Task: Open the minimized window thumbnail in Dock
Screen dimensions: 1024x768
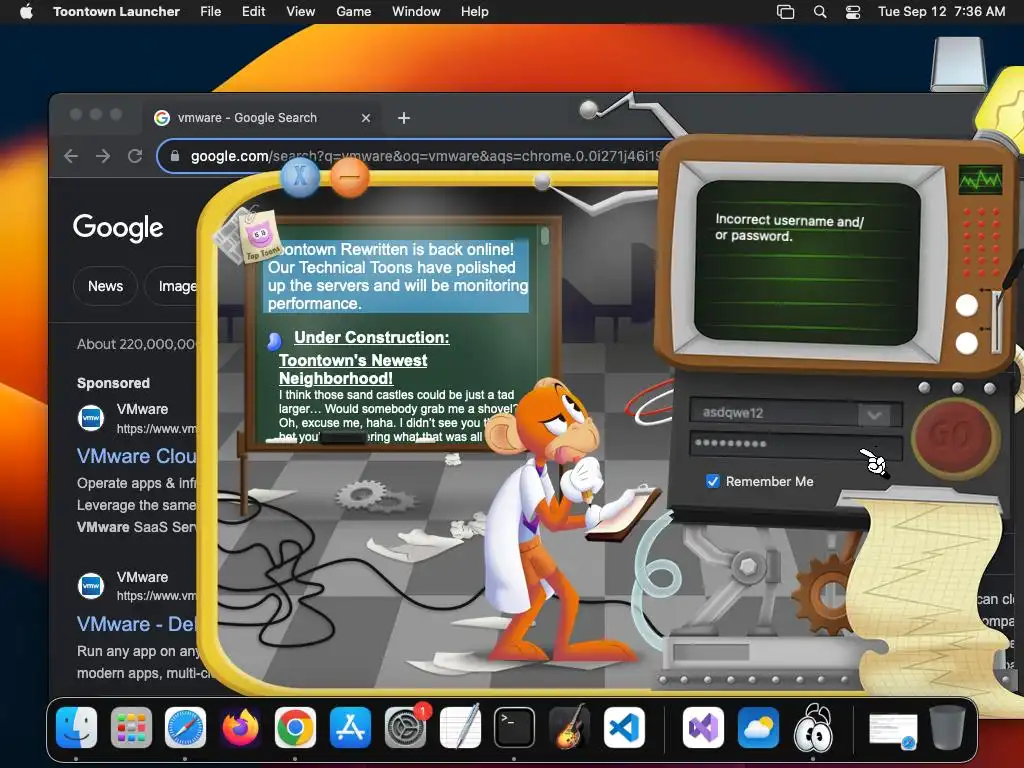Action: pyautogui.click(x=893, y=730)
